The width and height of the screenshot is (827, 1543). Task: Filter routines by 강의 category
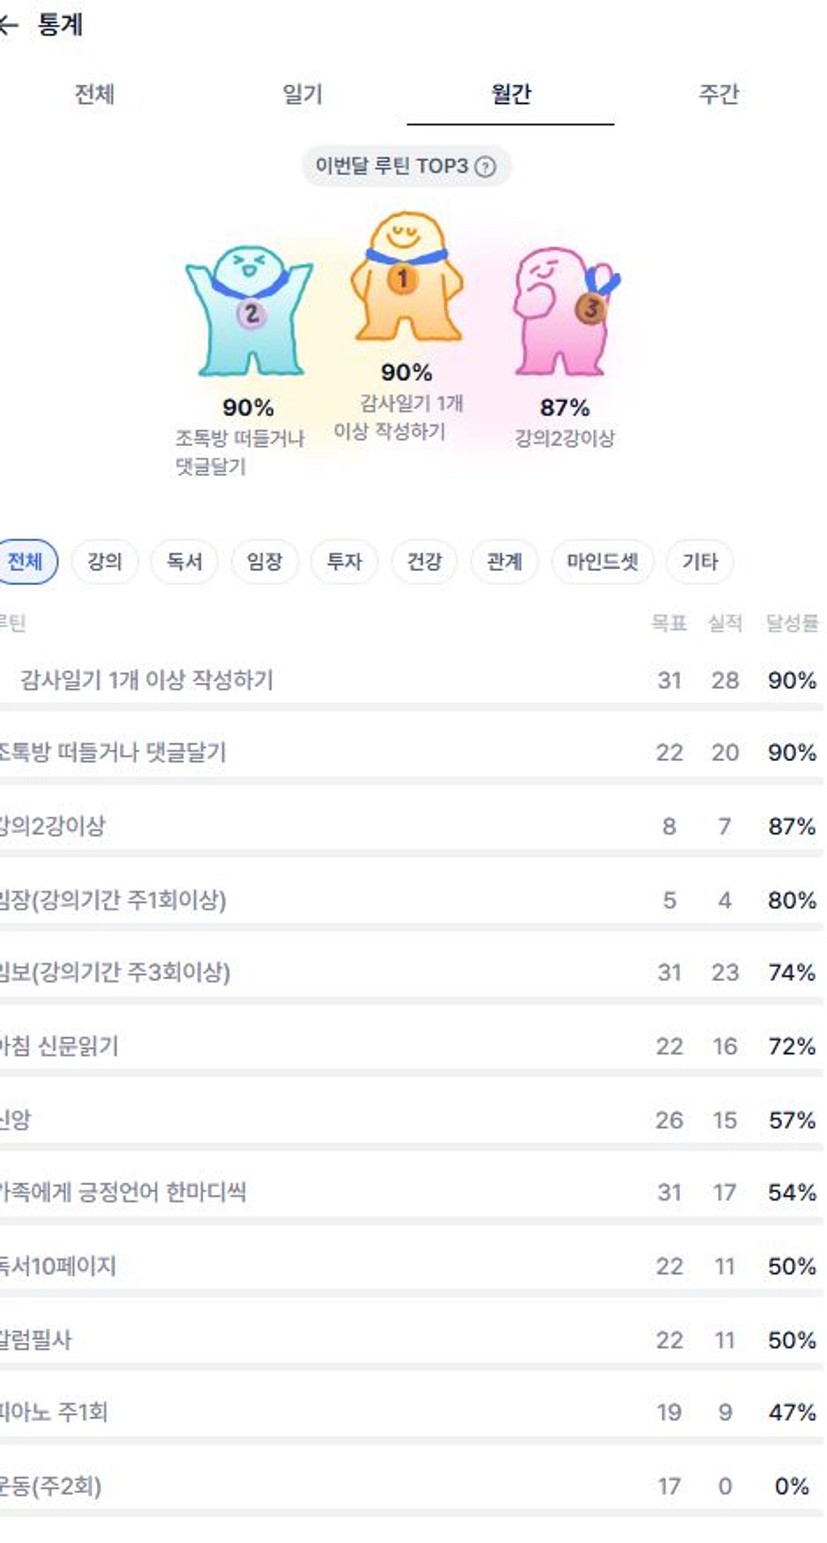pyautogui.click(x=105, y=562)
